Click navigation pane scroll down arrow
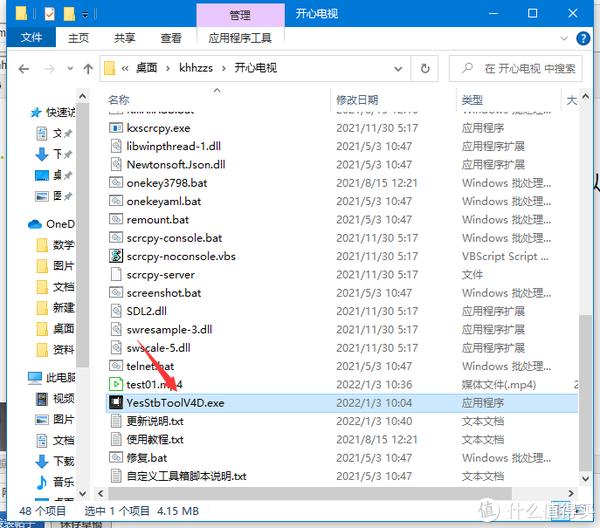Image resolution: width=600 pixels, height=528 pixels. pos(83,494)
